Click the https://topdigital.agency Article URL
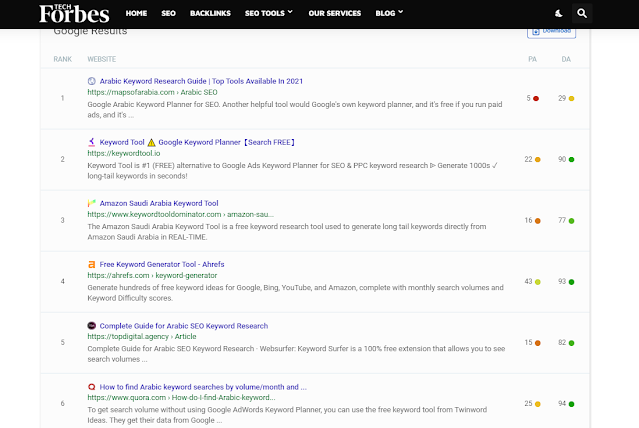Screen dimensions: 639x428 (x=142, y=337)
